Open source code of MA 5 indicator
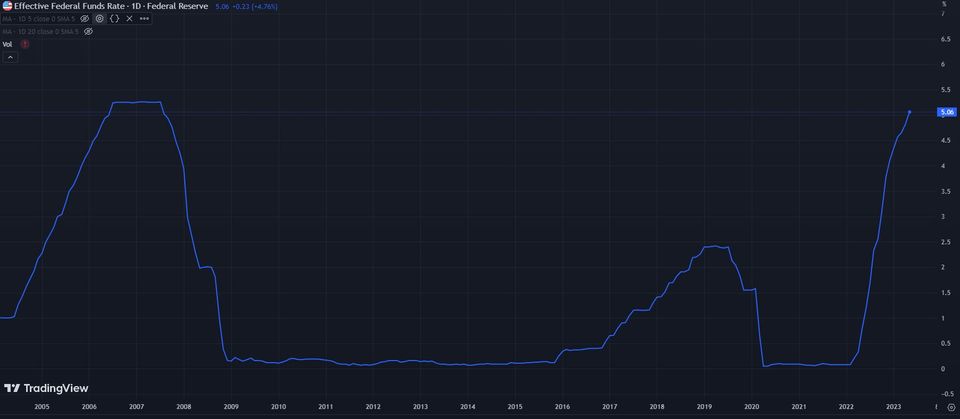The height and width of the screenshot is (419, 960). point(114,18)
